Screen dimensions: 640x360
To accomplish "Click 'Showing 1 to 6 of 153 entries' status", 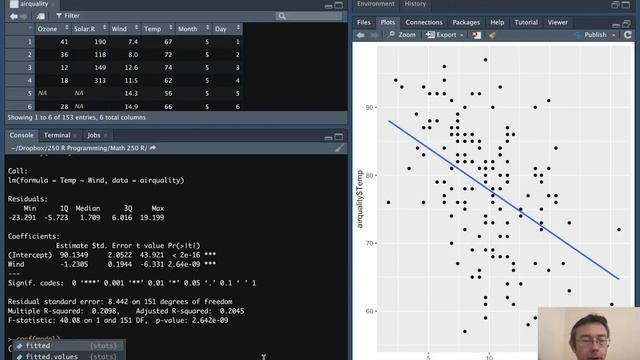I will [77, 118].
